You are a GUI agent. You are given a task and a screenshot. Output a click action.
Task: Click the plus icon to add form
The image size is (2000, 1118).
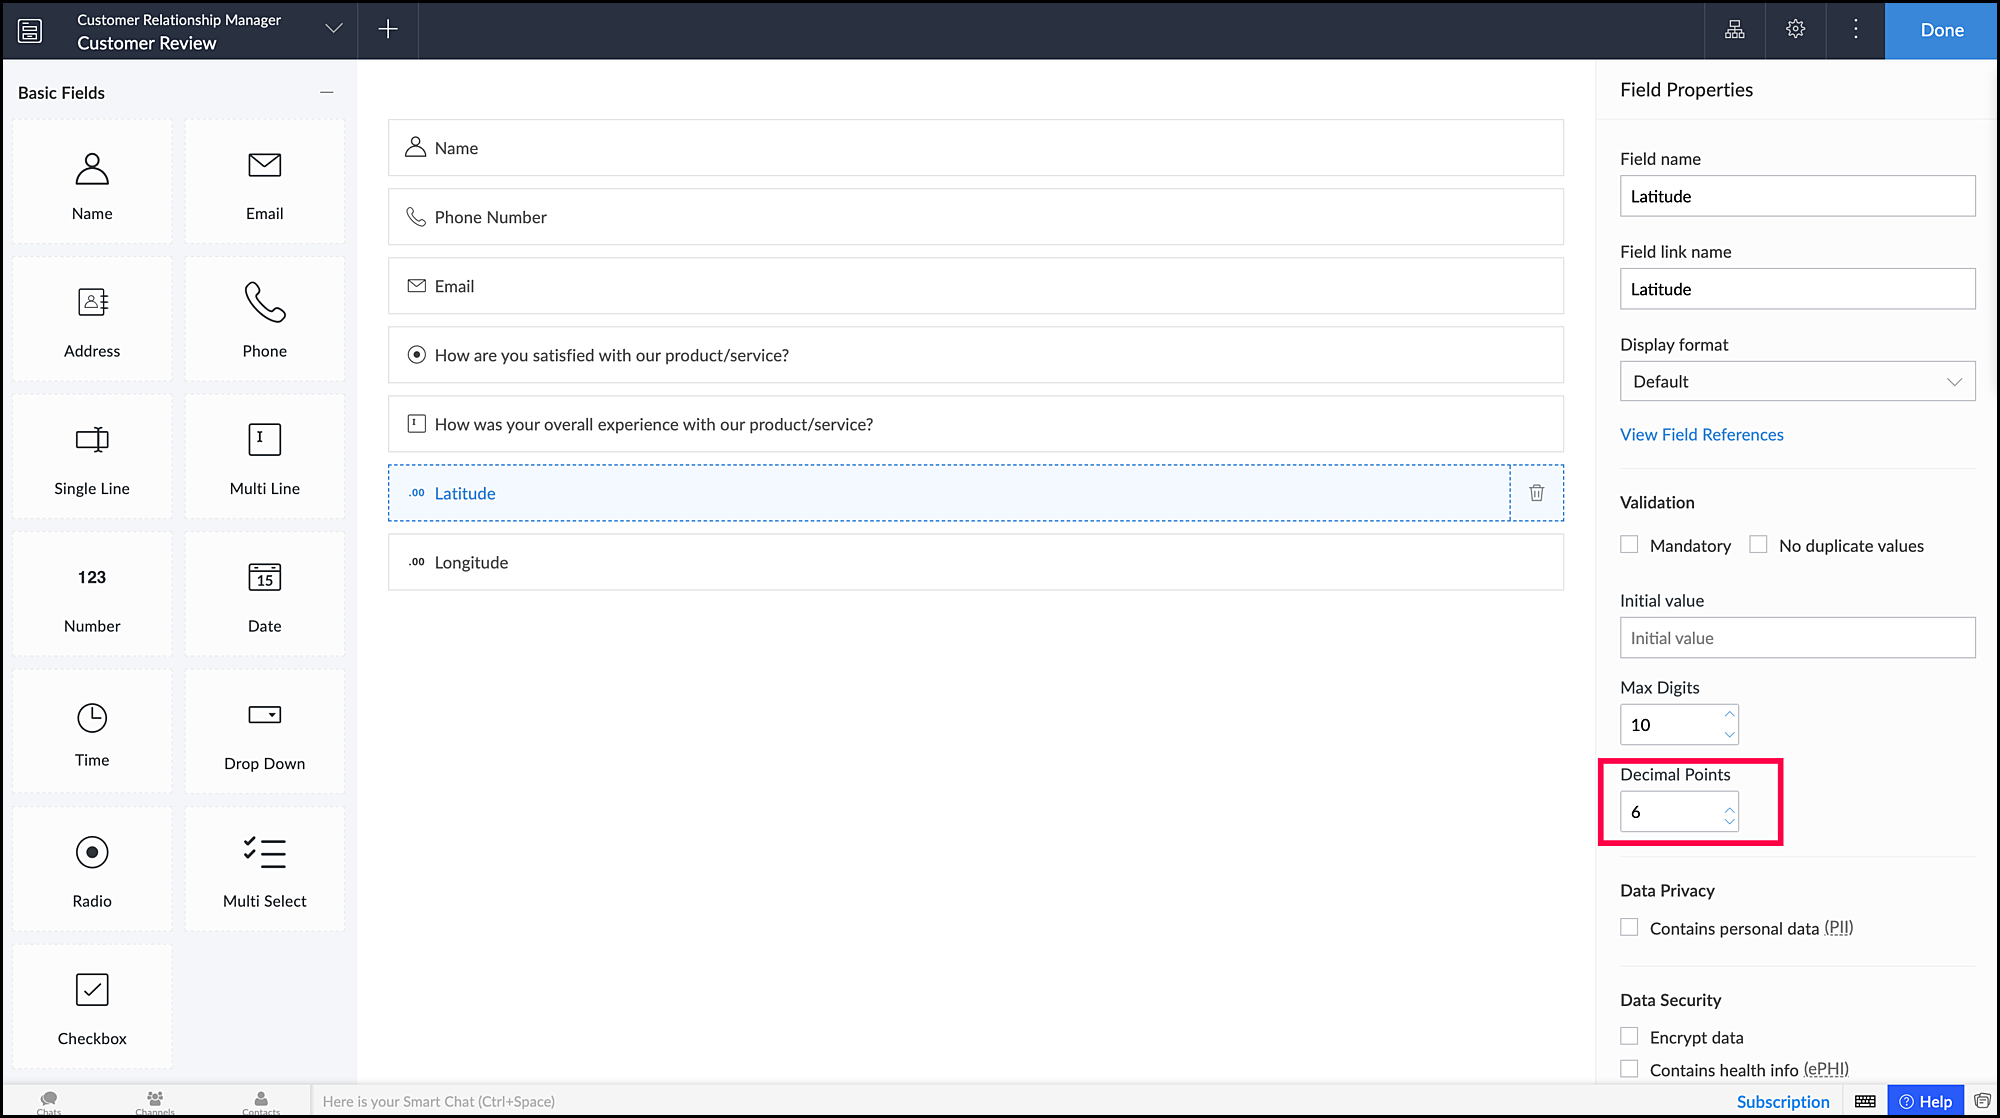(388, 29)
